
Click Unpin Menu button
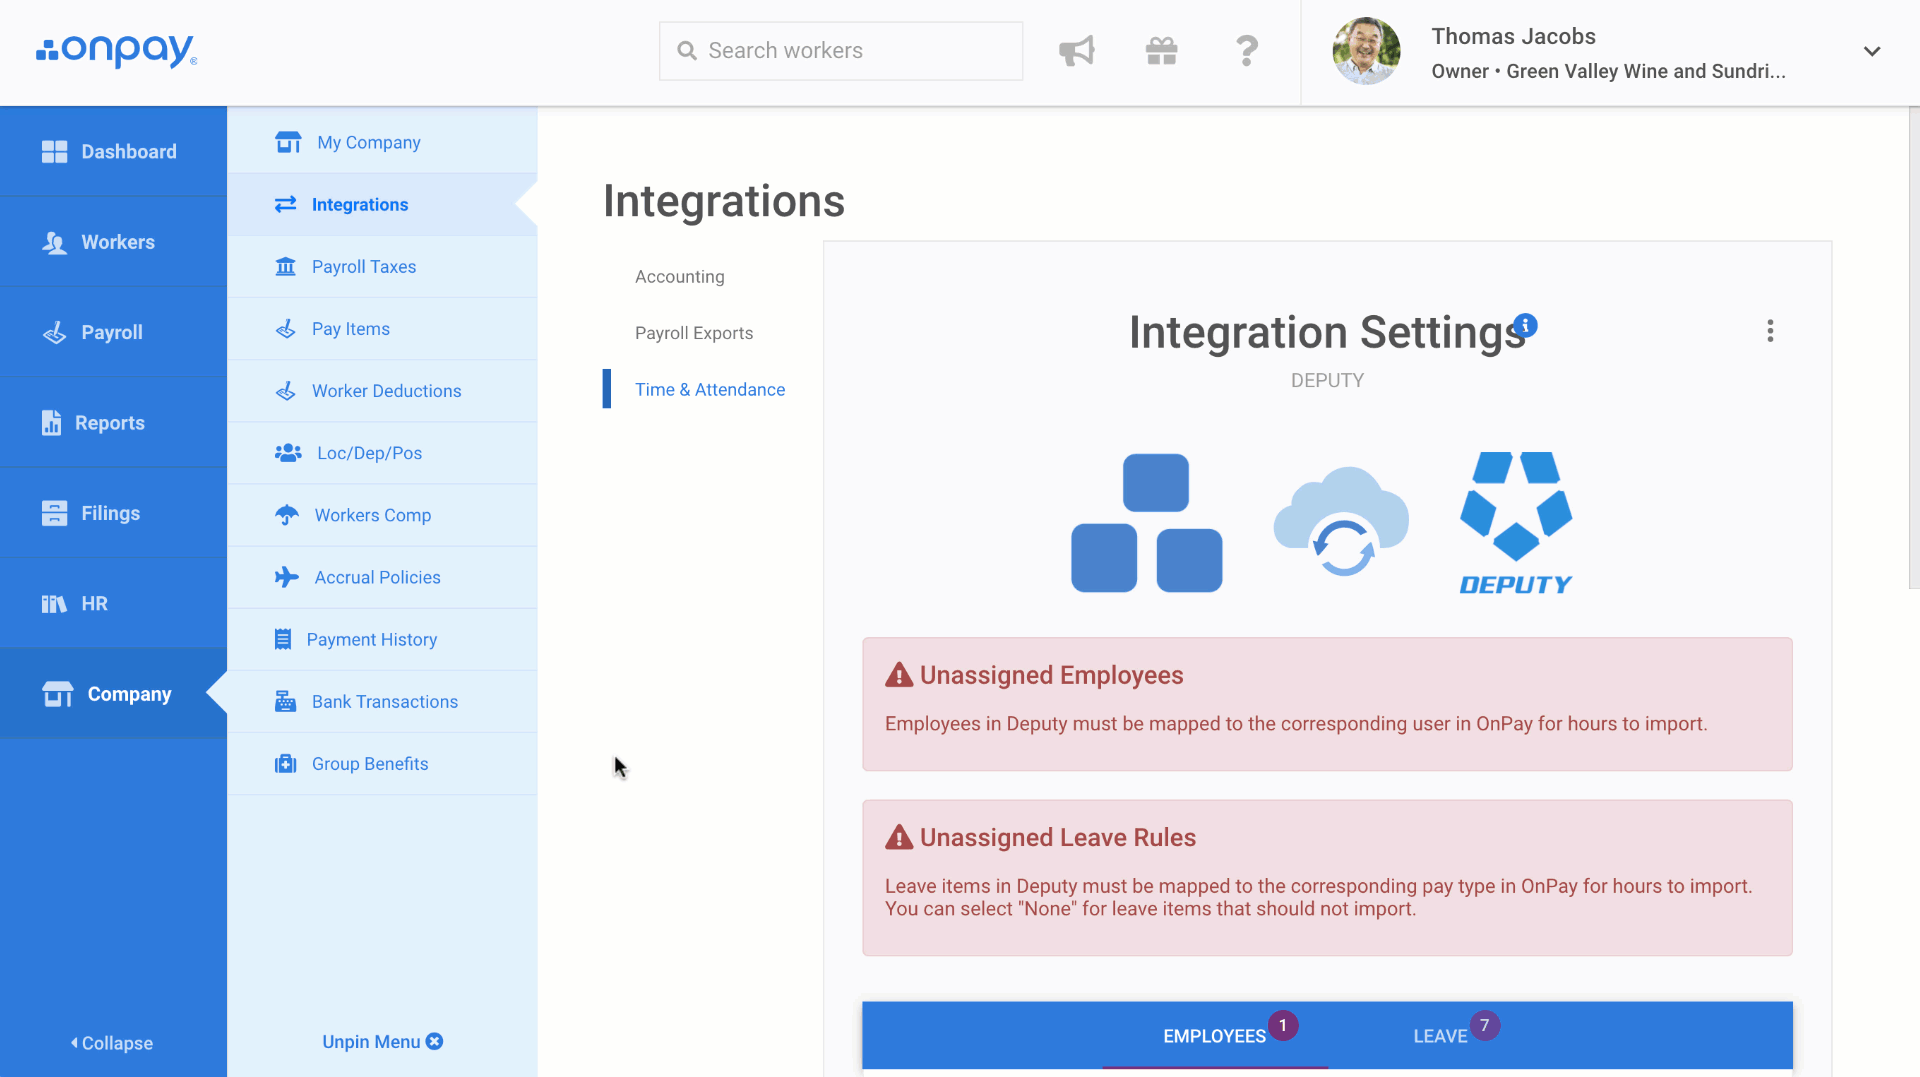click(382, 1042)
